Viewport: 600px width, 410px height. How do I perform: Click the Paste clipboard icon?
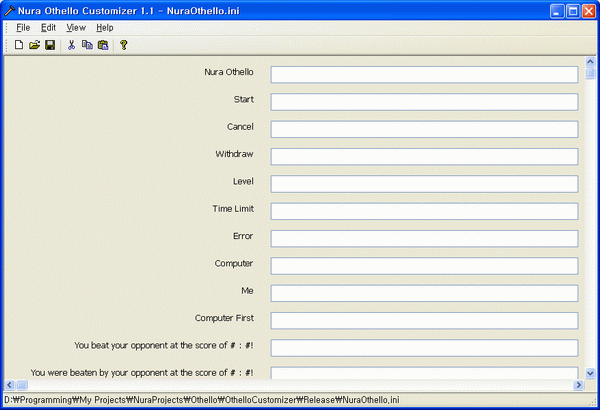pyautogui.click(x=103, y=45)
